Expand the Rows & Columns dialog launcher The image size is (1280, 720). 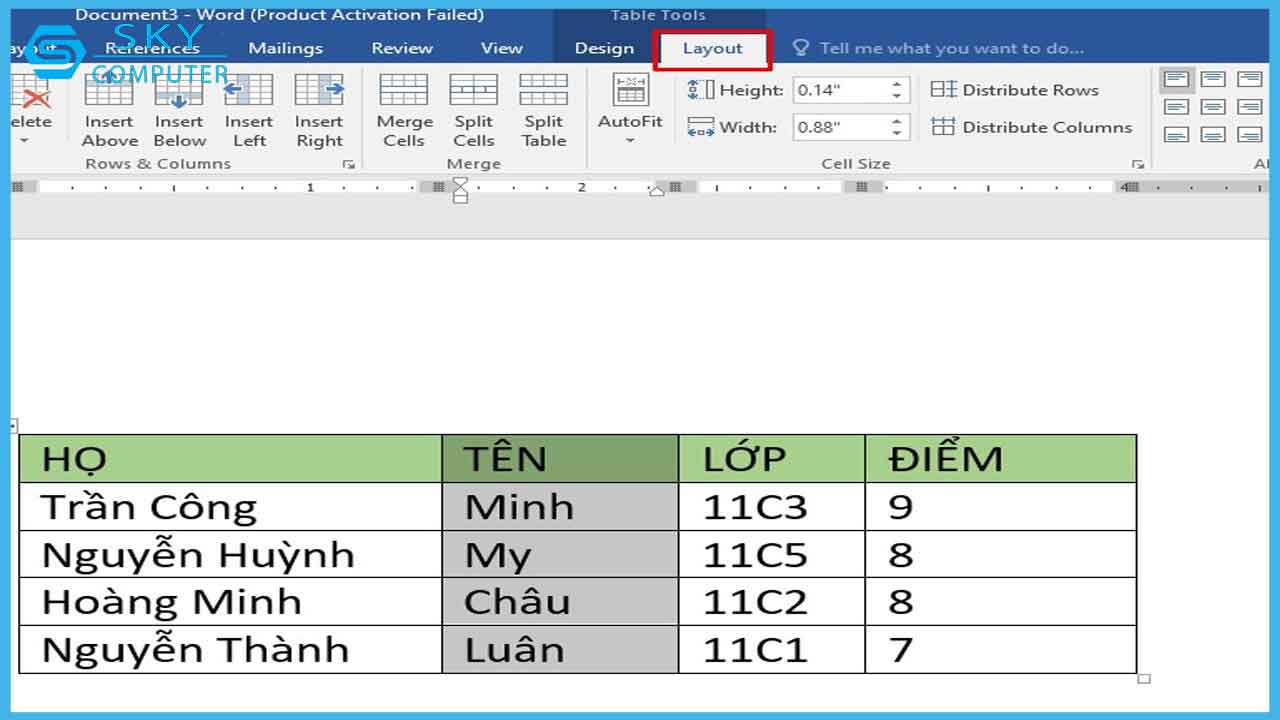coord(348,164)
